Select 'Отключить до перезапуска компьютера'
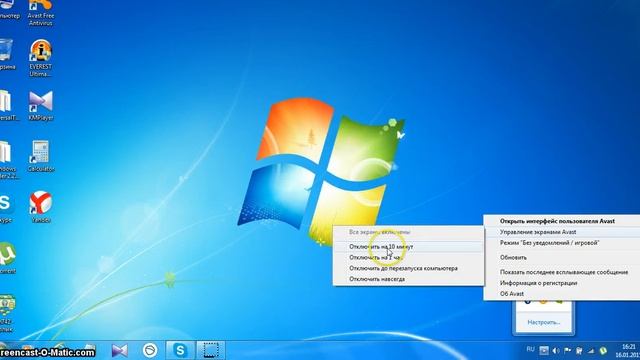This screenshot has width=640, height=360. click(x=408, y=268)
